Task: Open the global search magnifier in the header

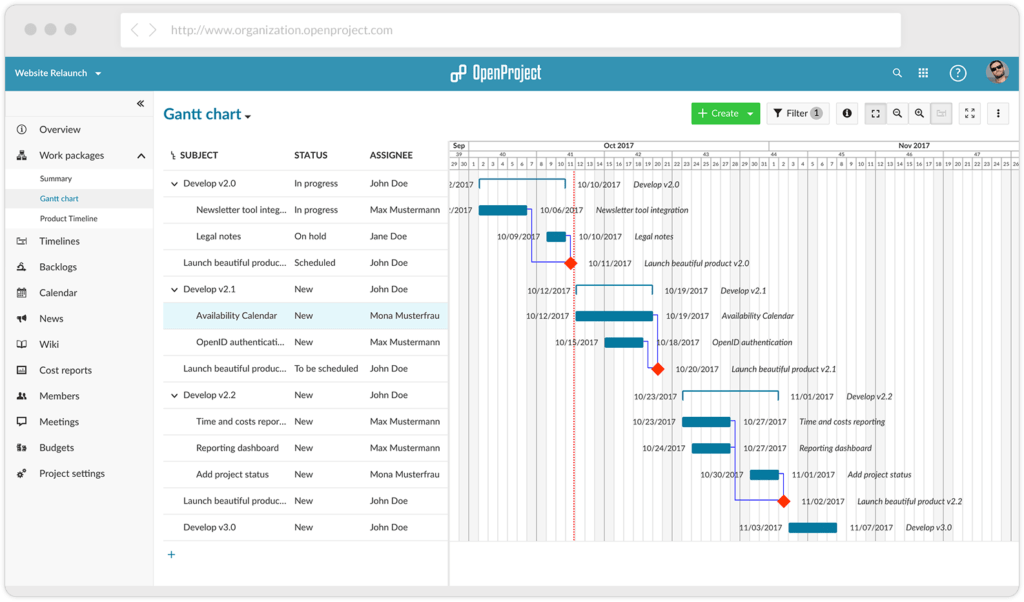Action: 897,72
